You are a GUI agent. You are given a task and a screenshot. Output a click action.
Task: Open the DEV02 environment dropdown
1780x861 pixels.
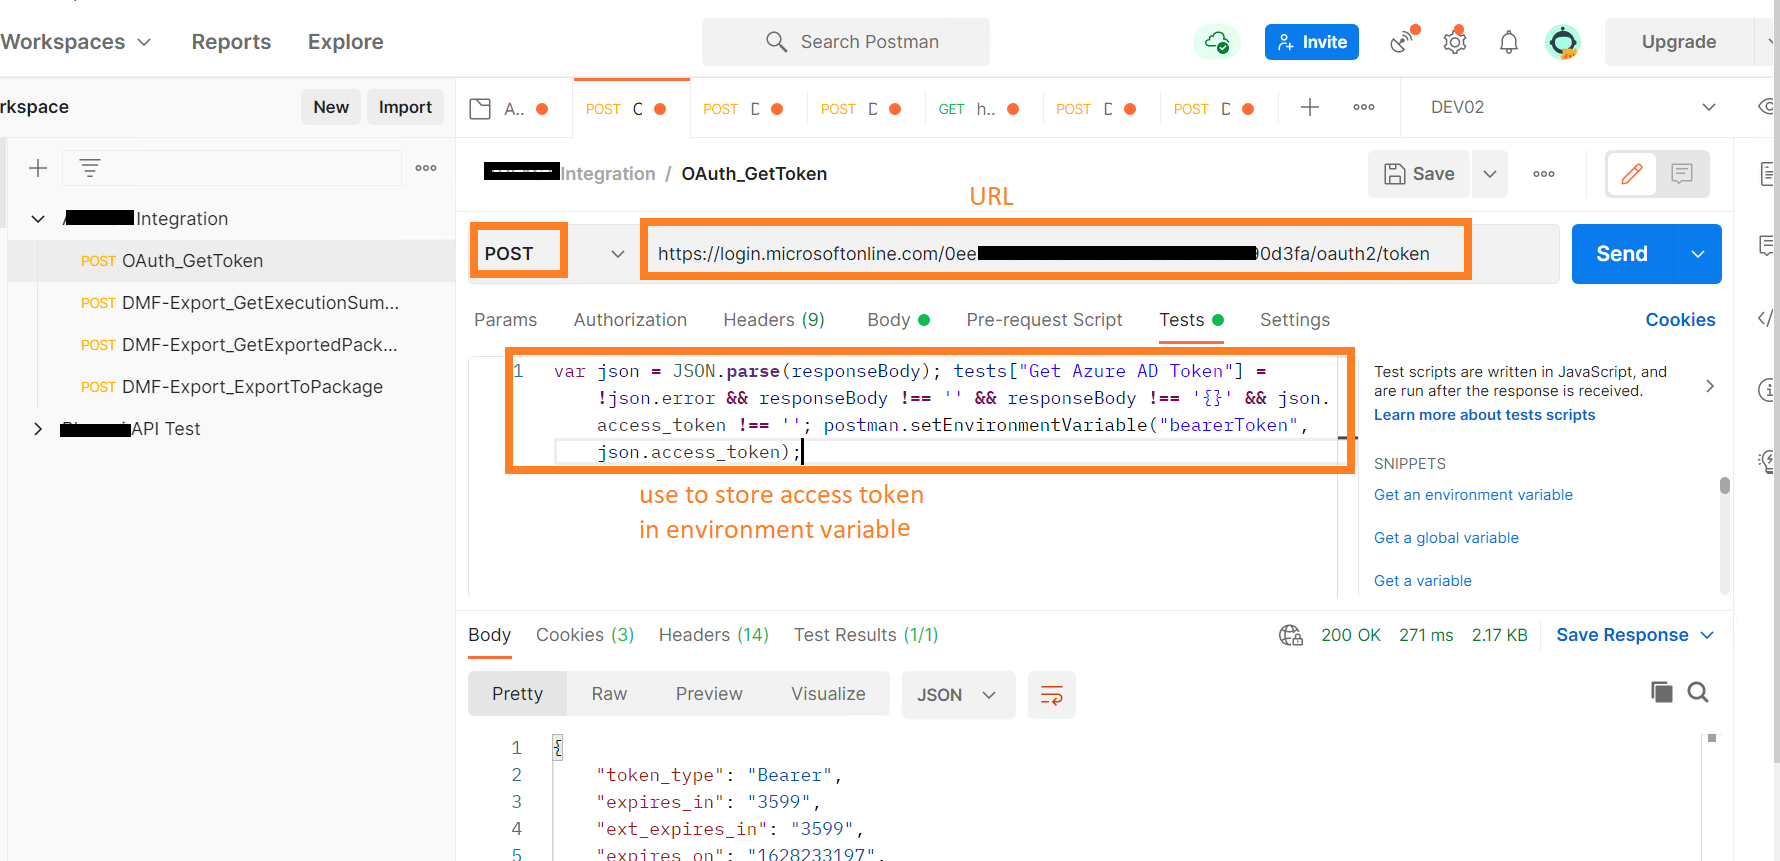[1574, 107]
